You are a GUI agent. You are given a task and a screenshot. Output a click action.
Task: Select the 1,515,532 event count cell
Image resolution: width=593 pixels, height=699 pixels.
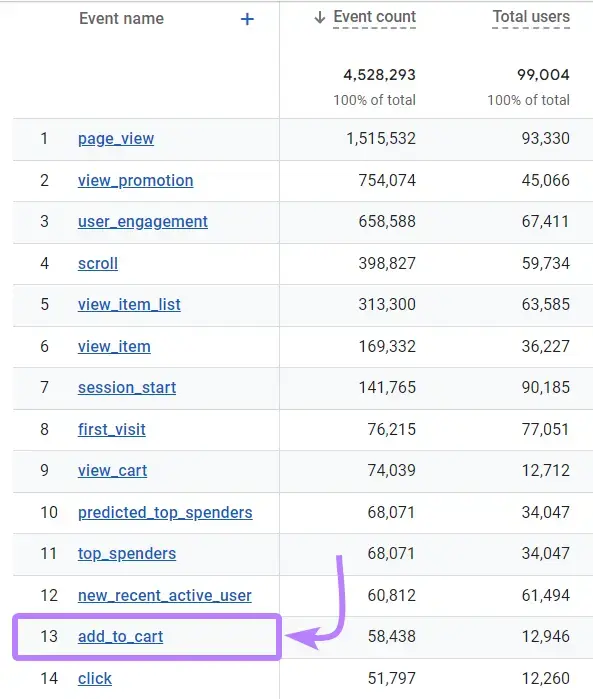tap(381, 139)
